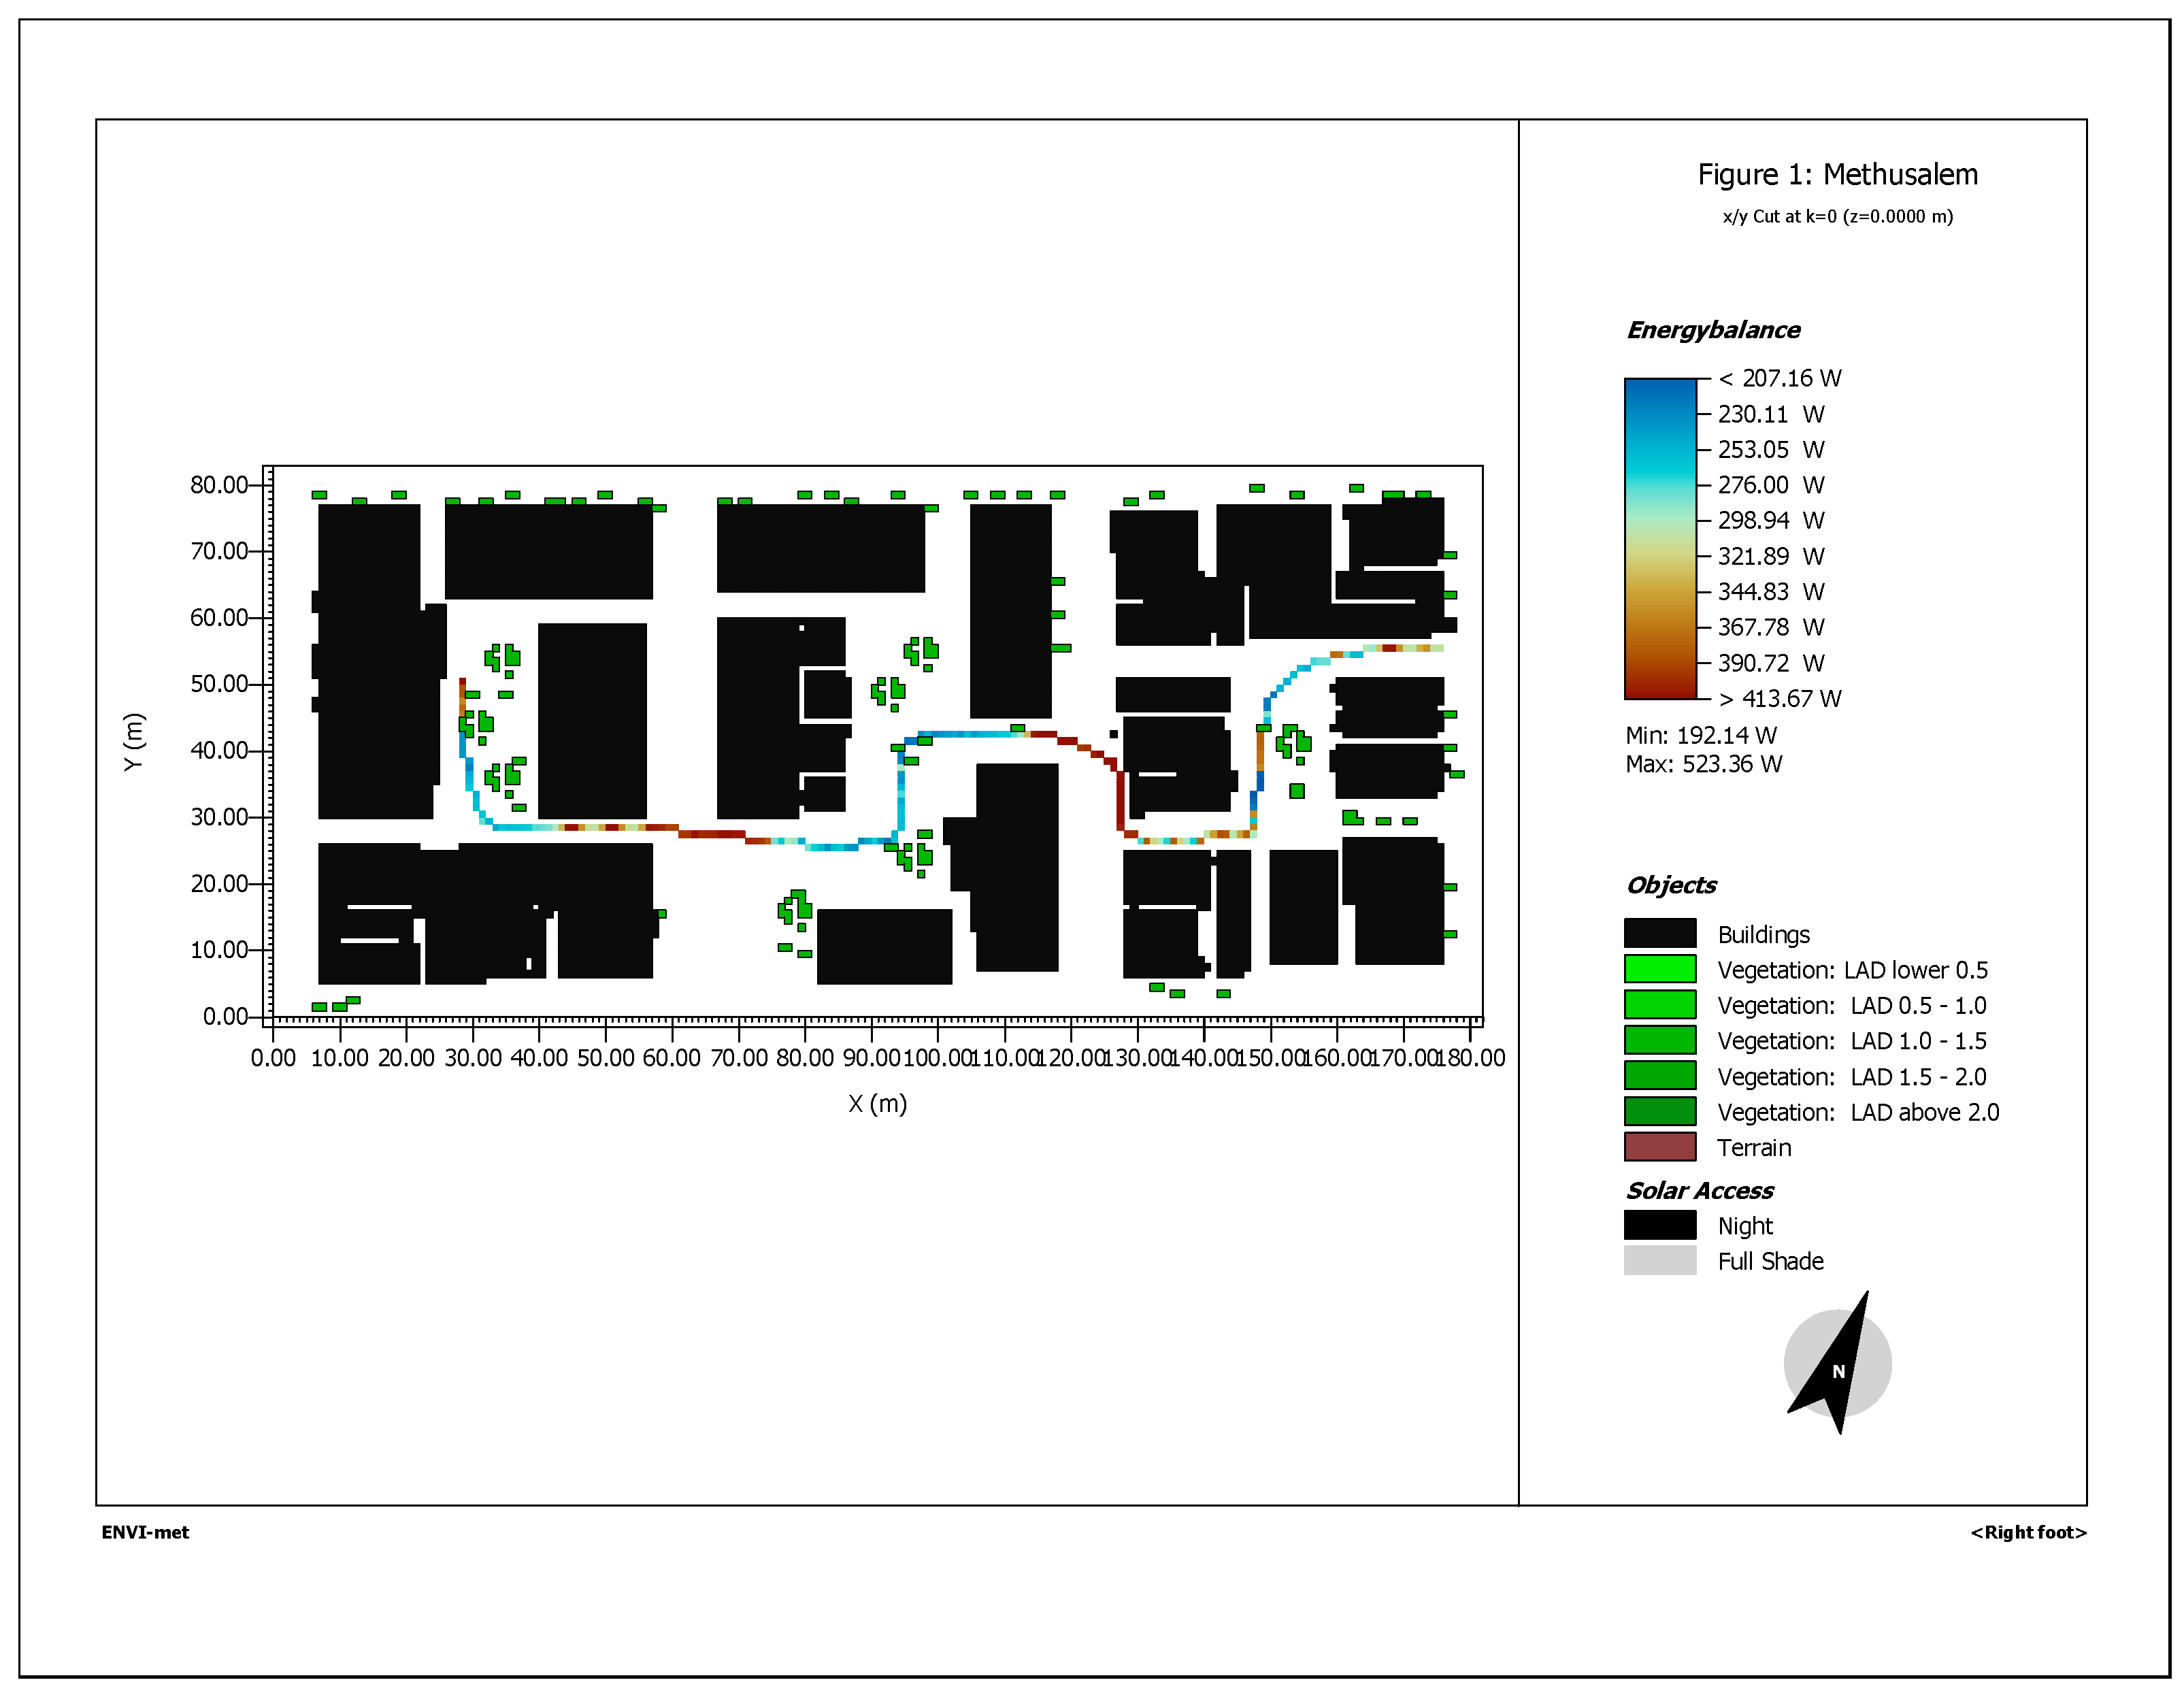Select the Figure 1: Methusalem title
The width and height of the screenshot is (2184, 1693).
pyautogui.click(x=1837, y=174)
